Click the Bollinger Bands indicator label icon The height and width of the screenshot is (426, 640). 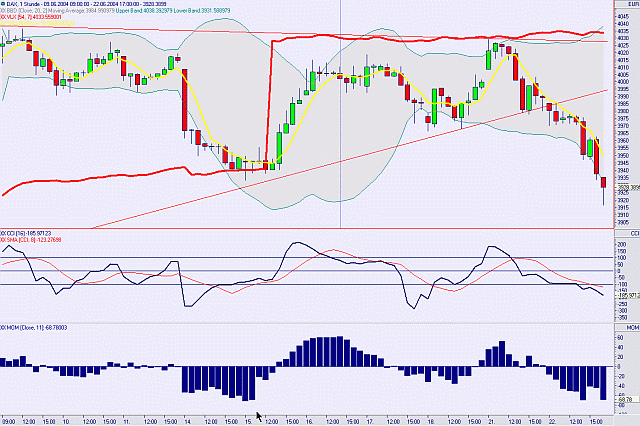pyautogui.click(x=4, y=13)
